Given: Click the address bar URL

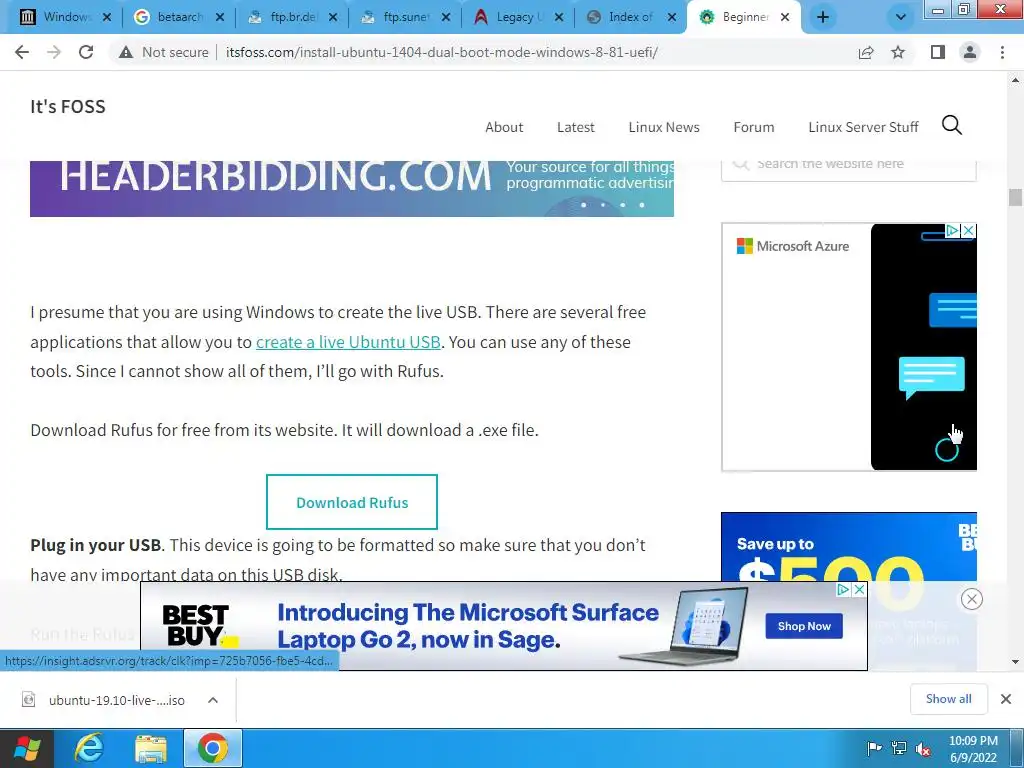Looking at the screenshot, I should [x=441, y=52].
